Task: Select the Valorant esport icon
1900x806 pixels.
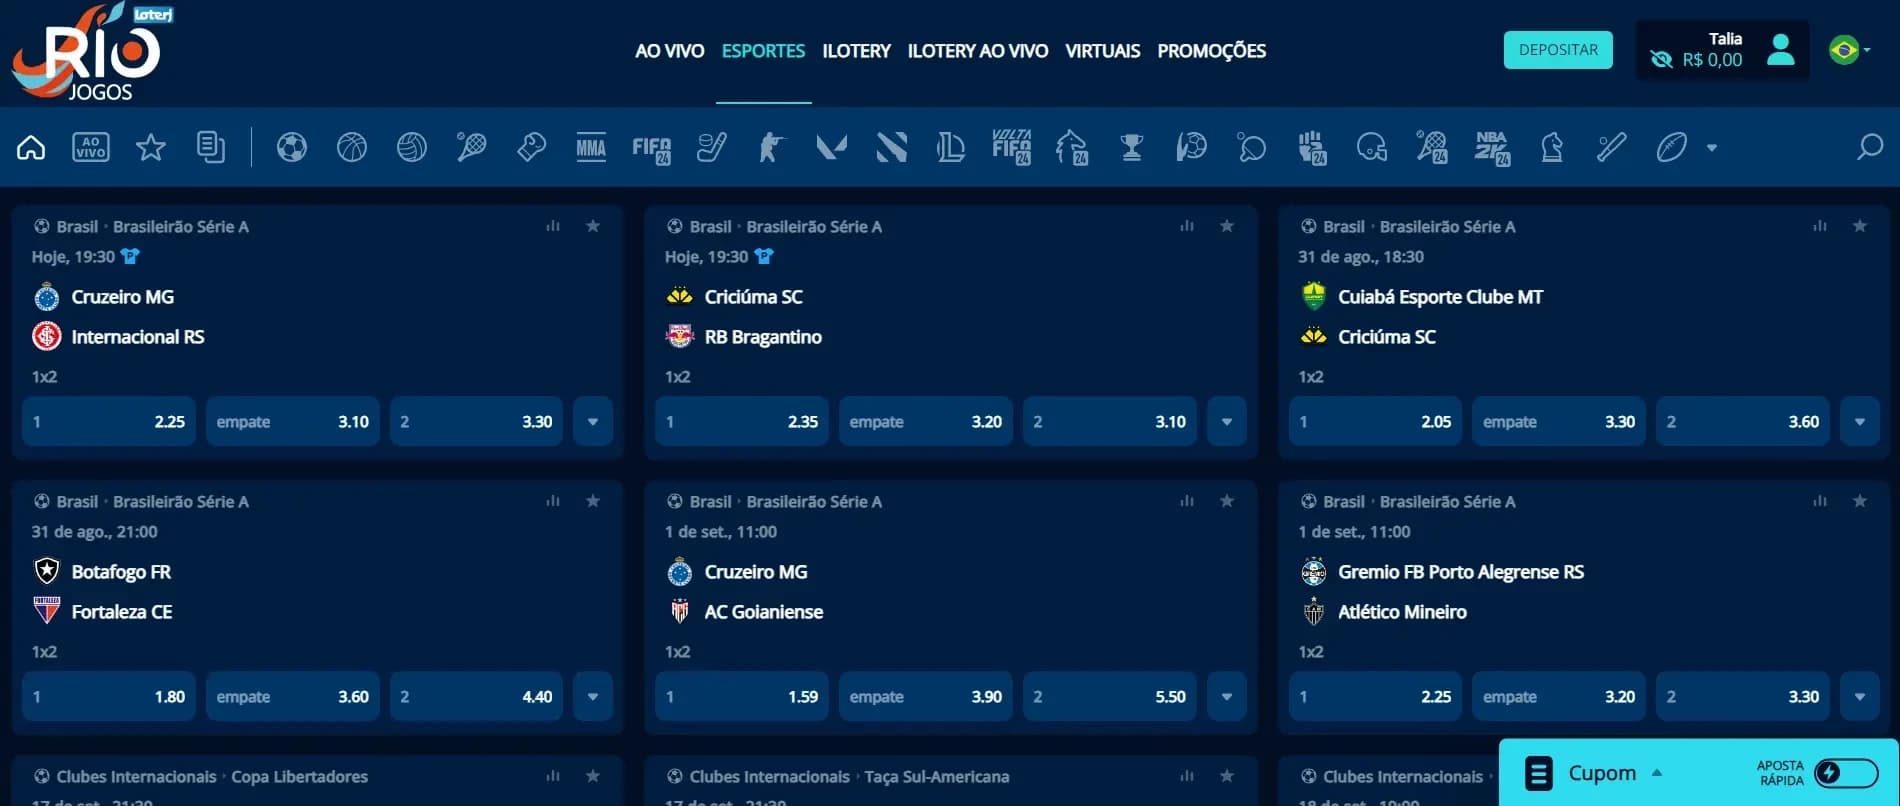Action: [x=831, y=148]
